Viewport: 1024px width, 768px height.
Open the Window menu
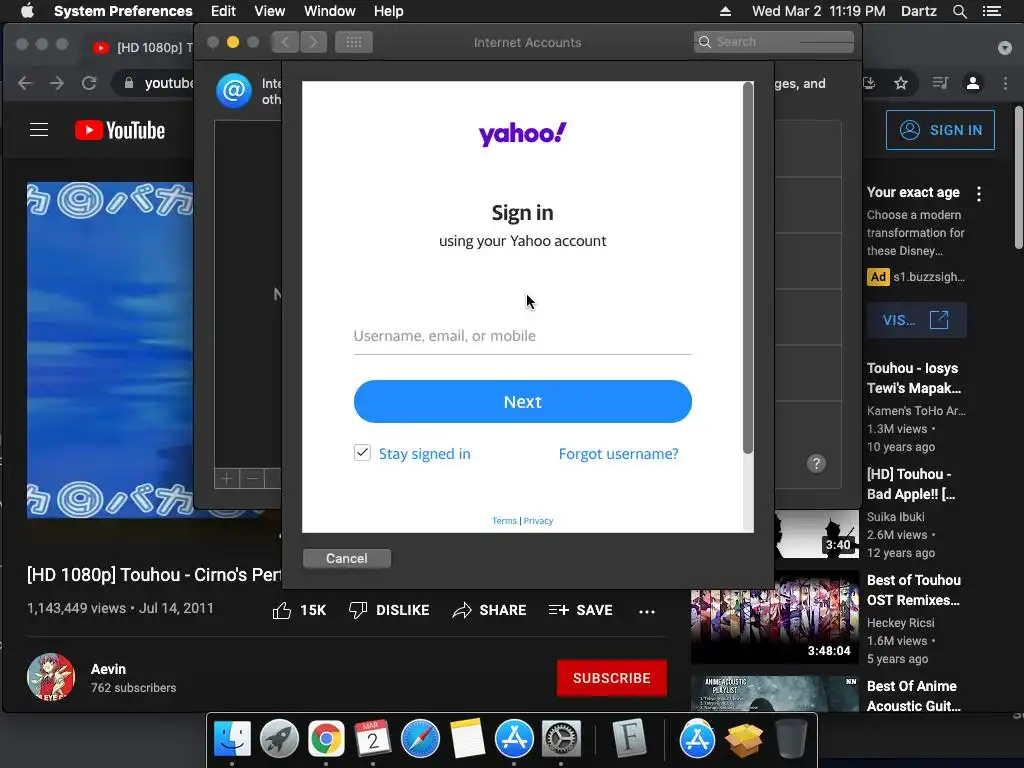point(330,11)
